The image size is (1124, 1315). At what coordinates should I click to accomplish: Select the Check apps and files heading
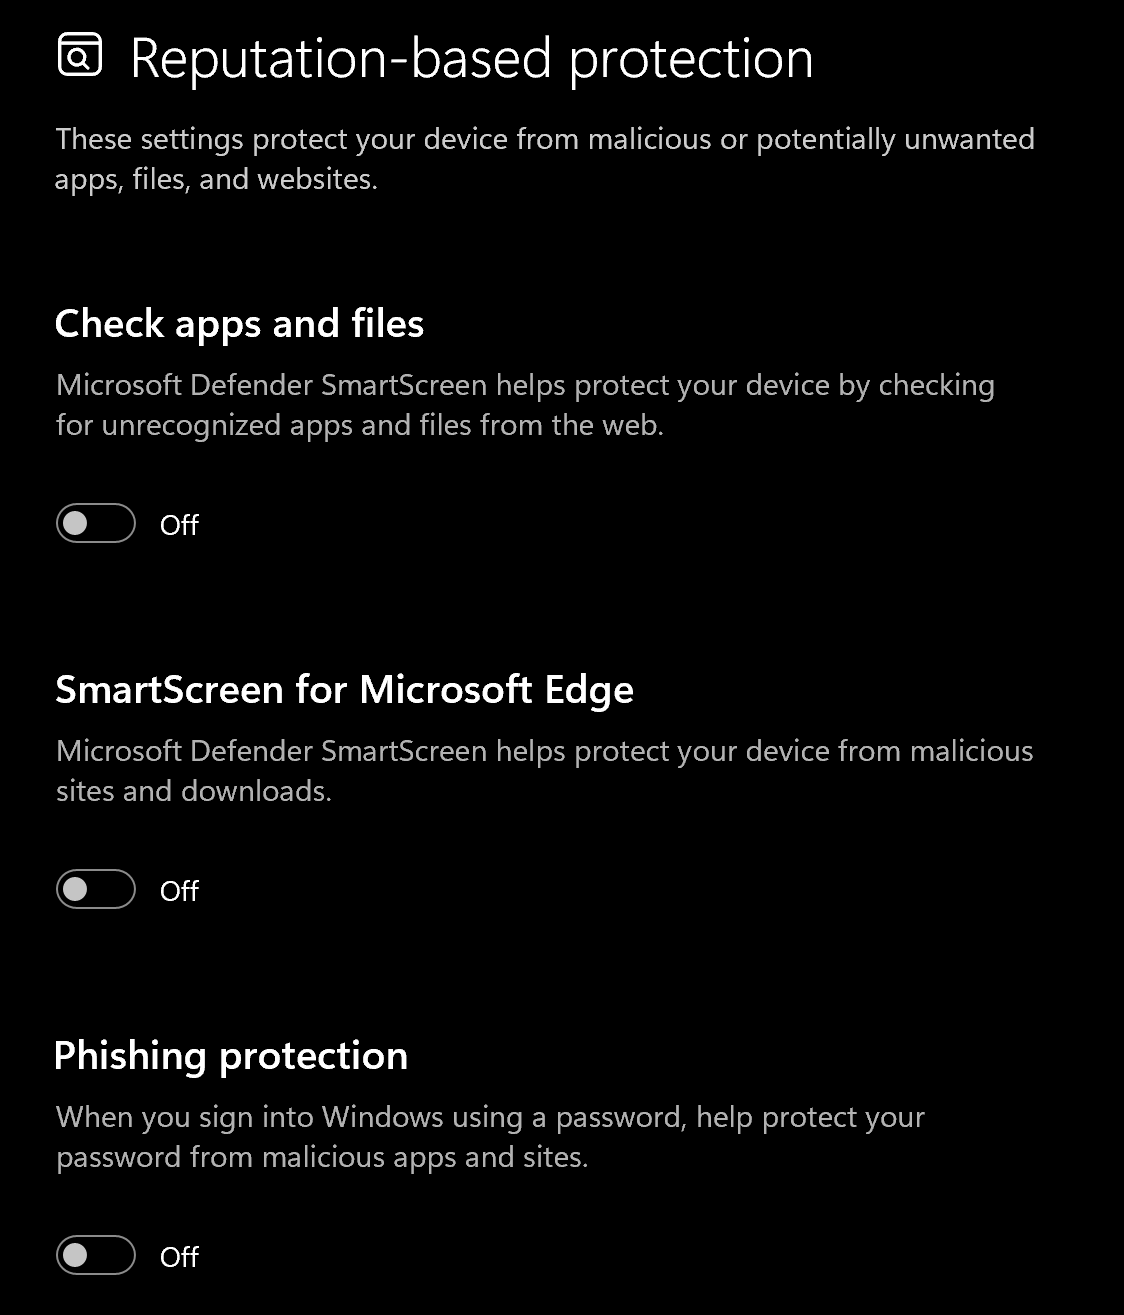pos(239,324)
